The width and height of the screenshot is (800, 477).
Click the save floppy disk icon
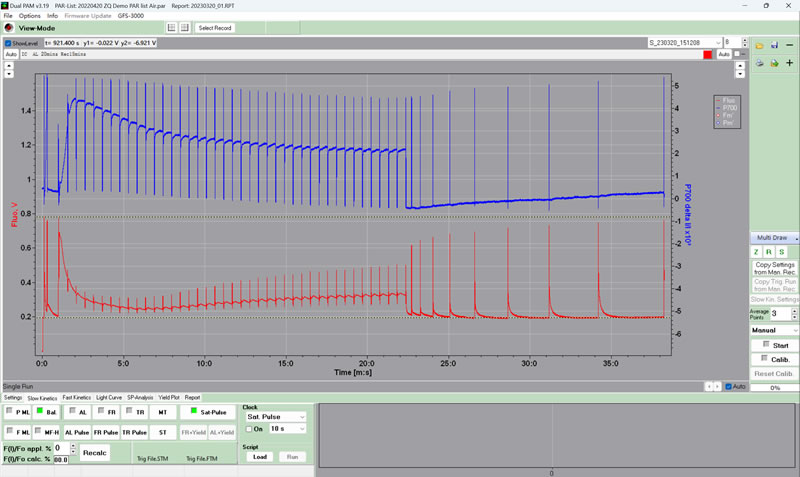tap(773, 46)
